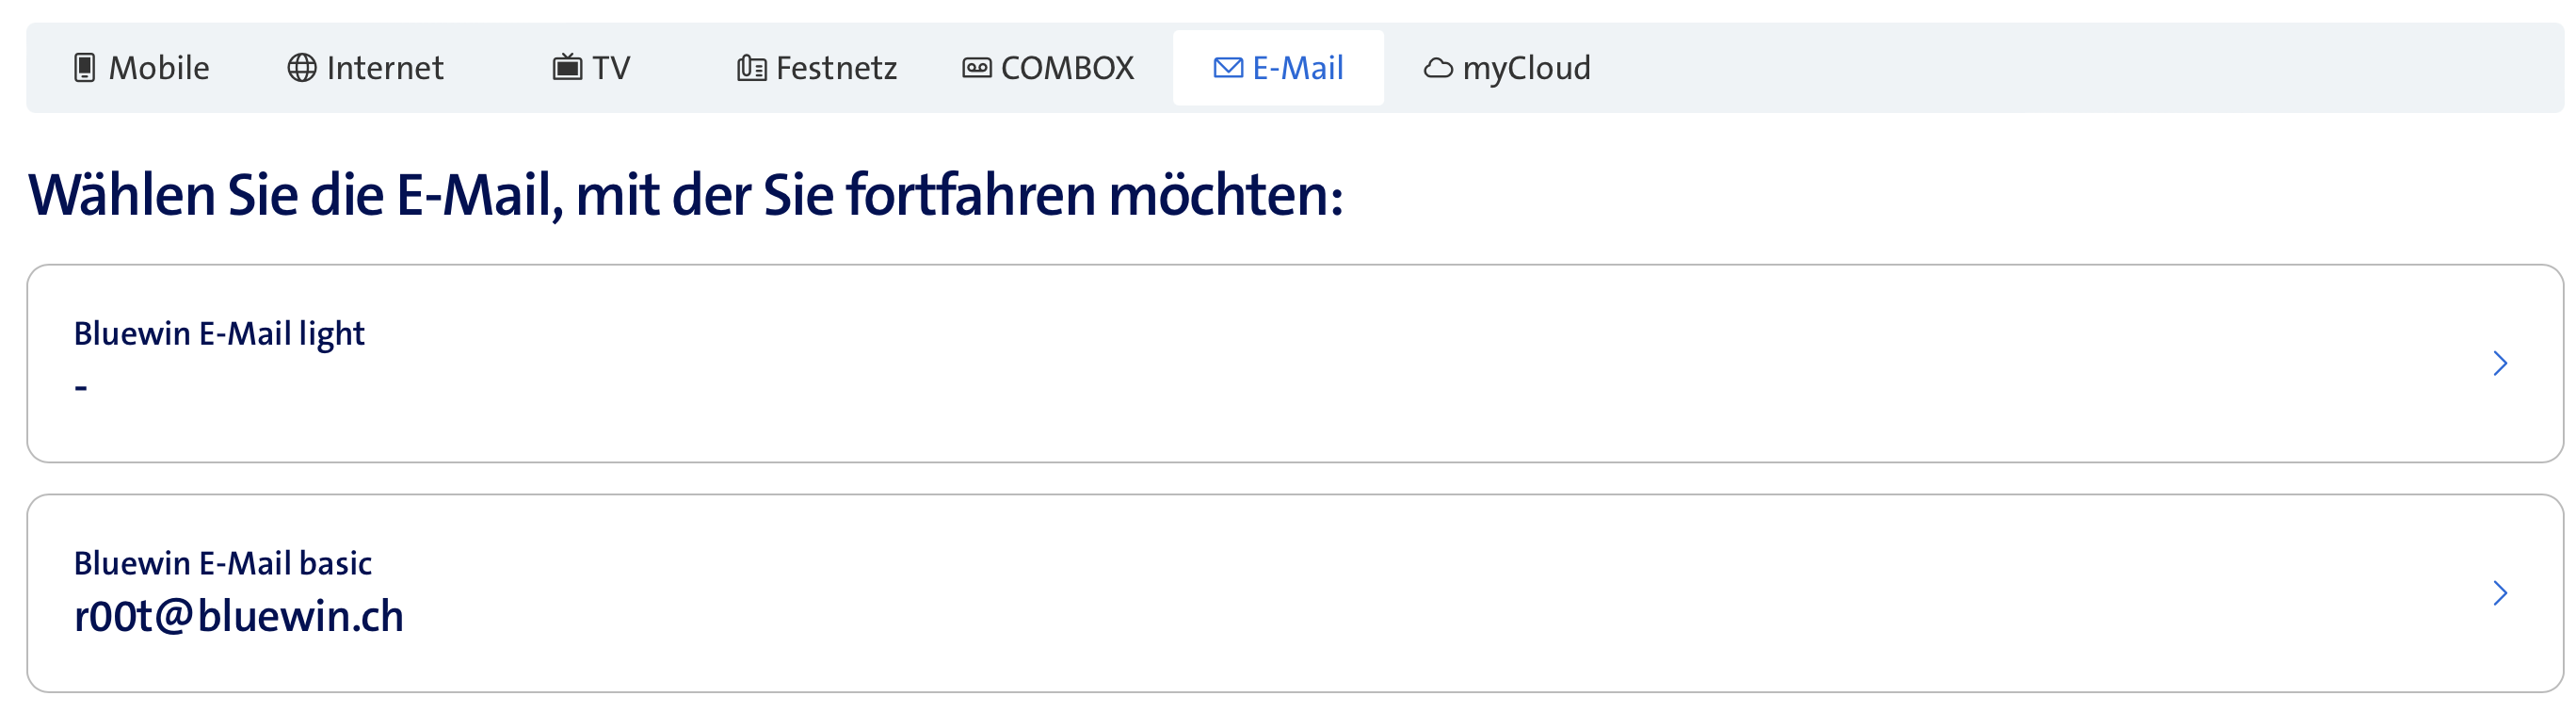Expand Bluewin E-Mail light chevron arrow
Viewport: 2576px width, 712px height.
pos(2500,363)
